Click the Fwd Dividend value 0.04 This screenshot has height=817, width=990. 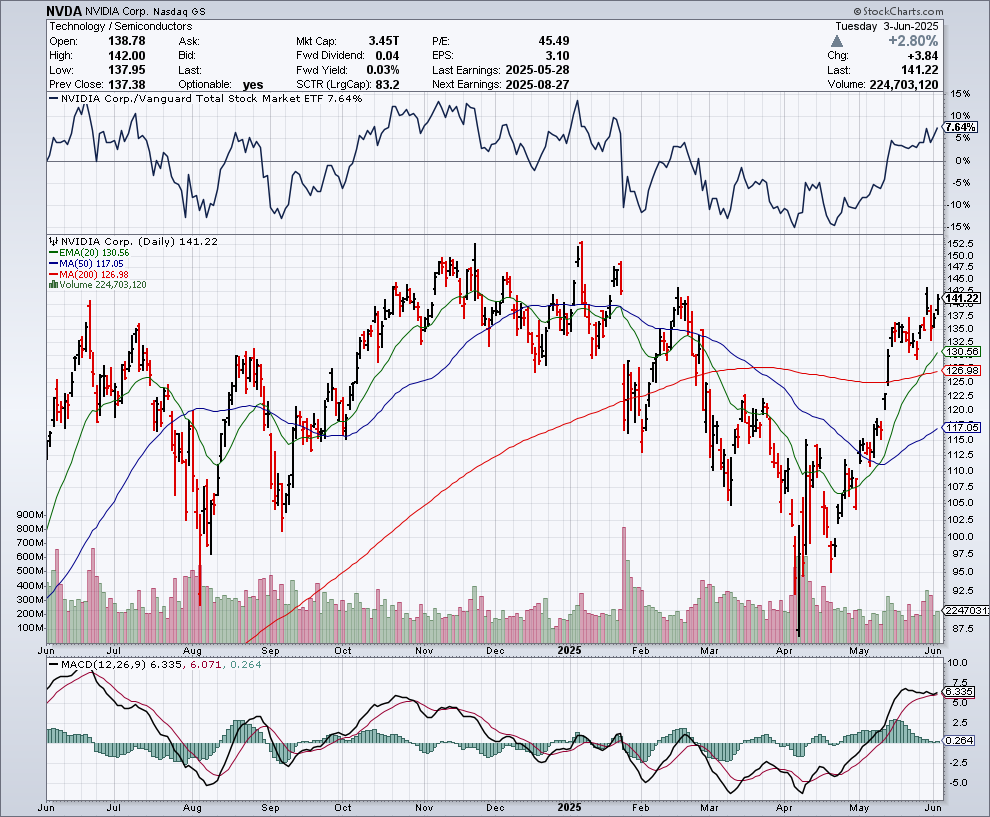pos(387,56)
